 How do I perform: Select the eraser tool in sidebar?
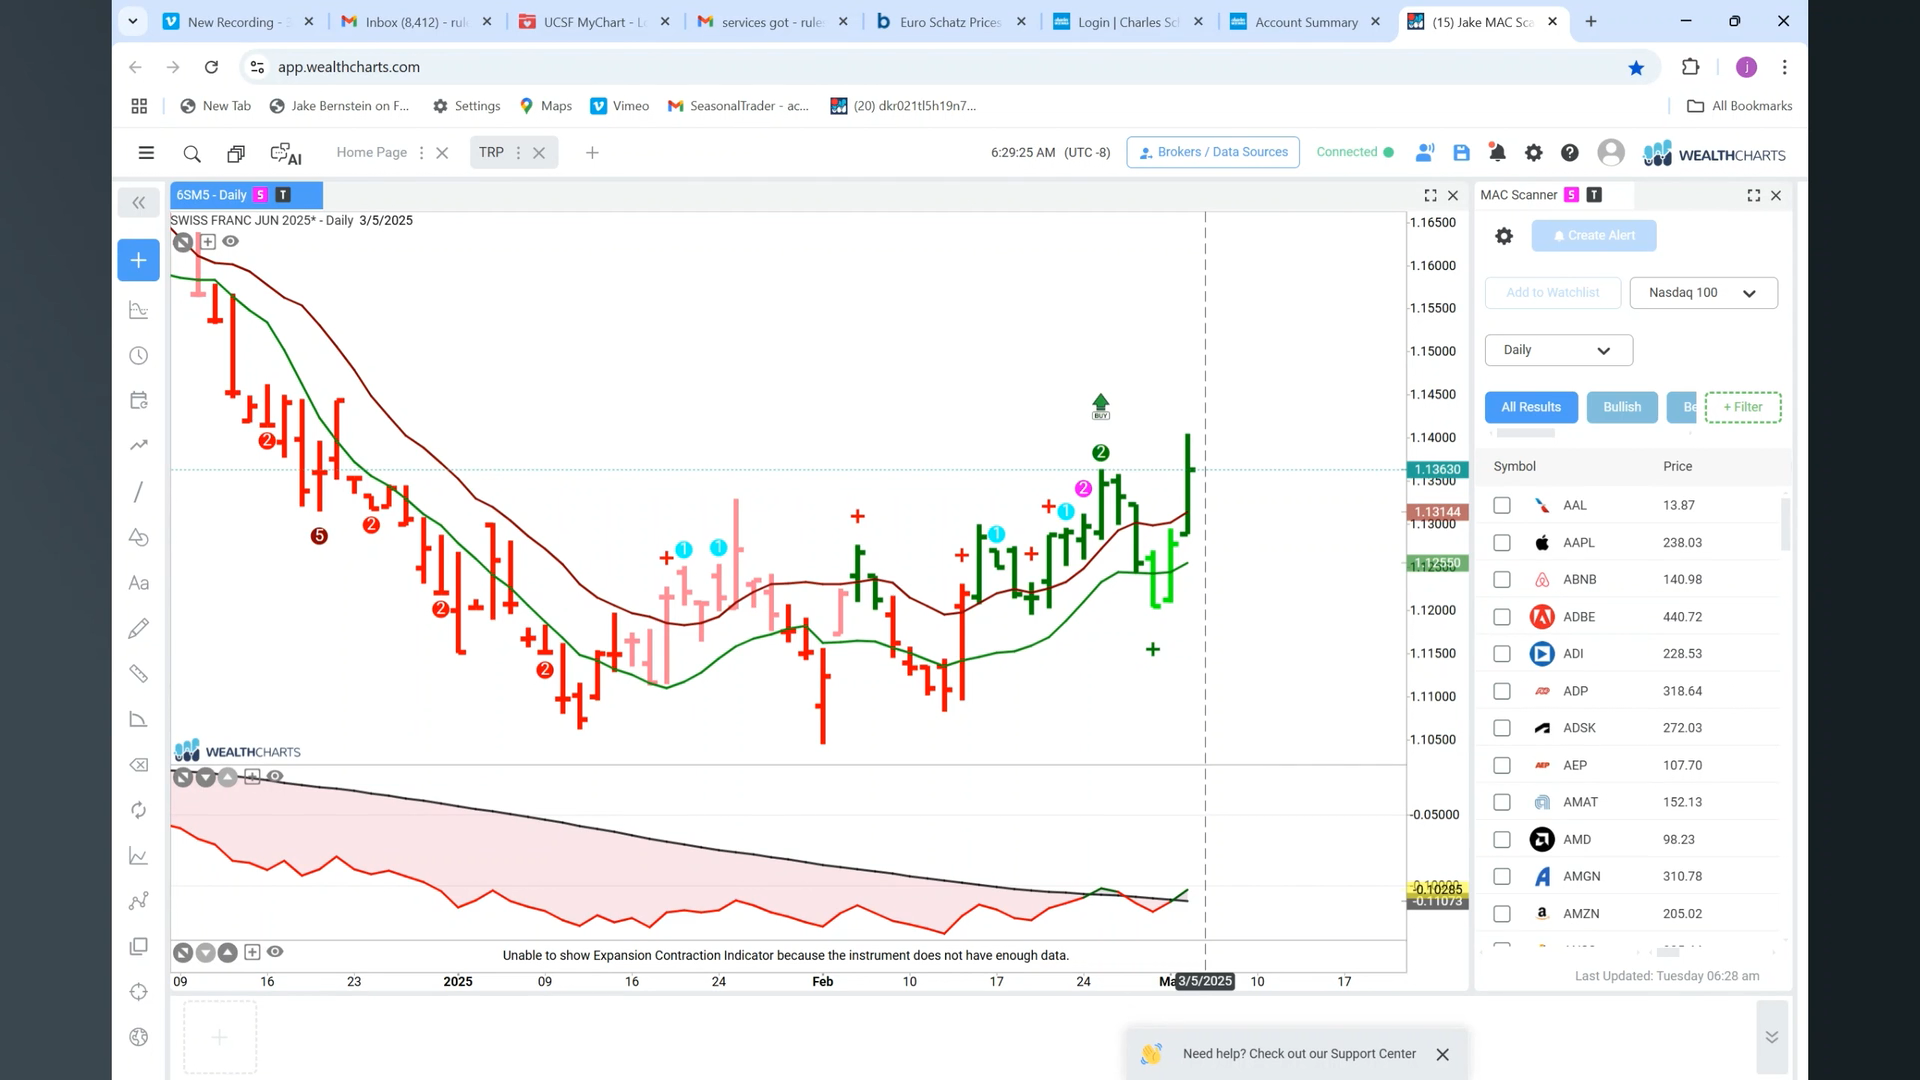pos(139,765)
